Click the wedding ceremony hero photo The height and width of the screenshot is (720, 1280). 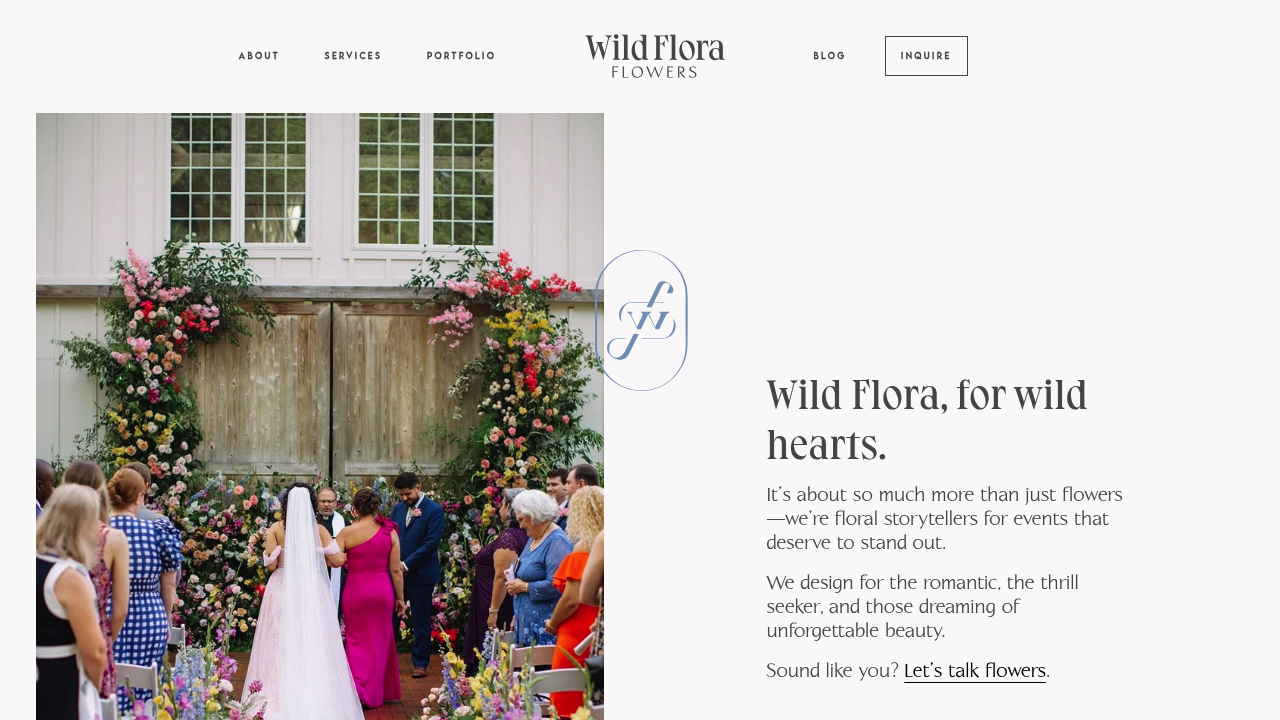pyautogui.click(x=320, y=416)
